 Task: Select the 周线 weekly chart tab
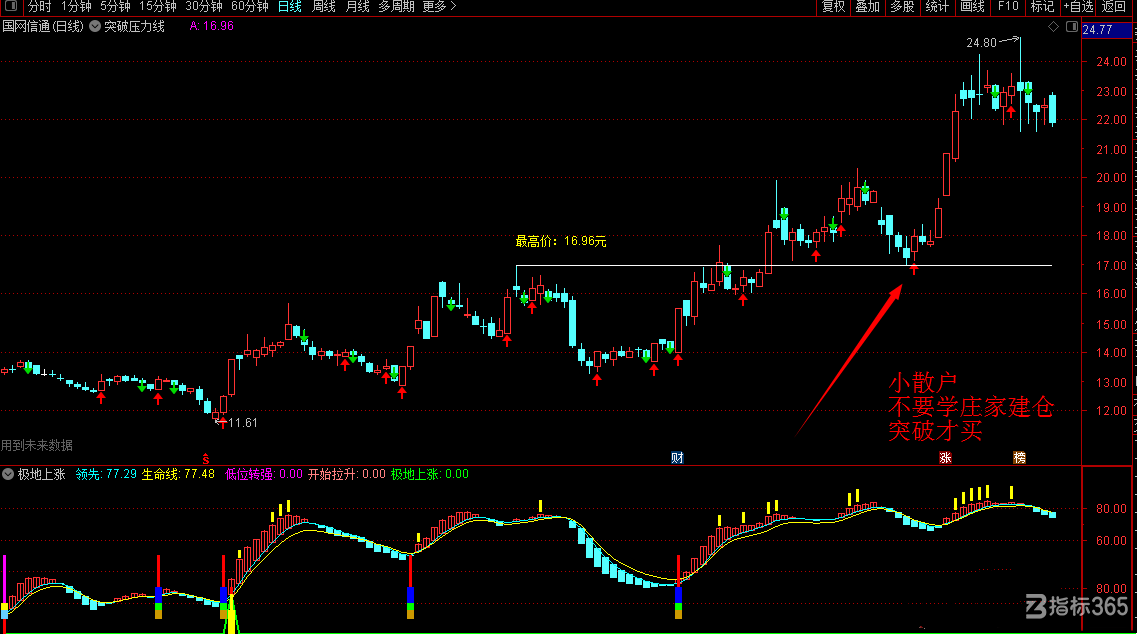click(323, 7)
